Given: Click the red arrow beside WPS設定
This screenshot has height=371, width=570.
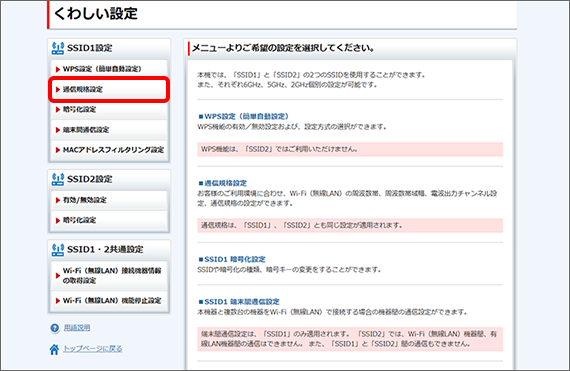Looking at the screenshot, I should click(57, 69).
